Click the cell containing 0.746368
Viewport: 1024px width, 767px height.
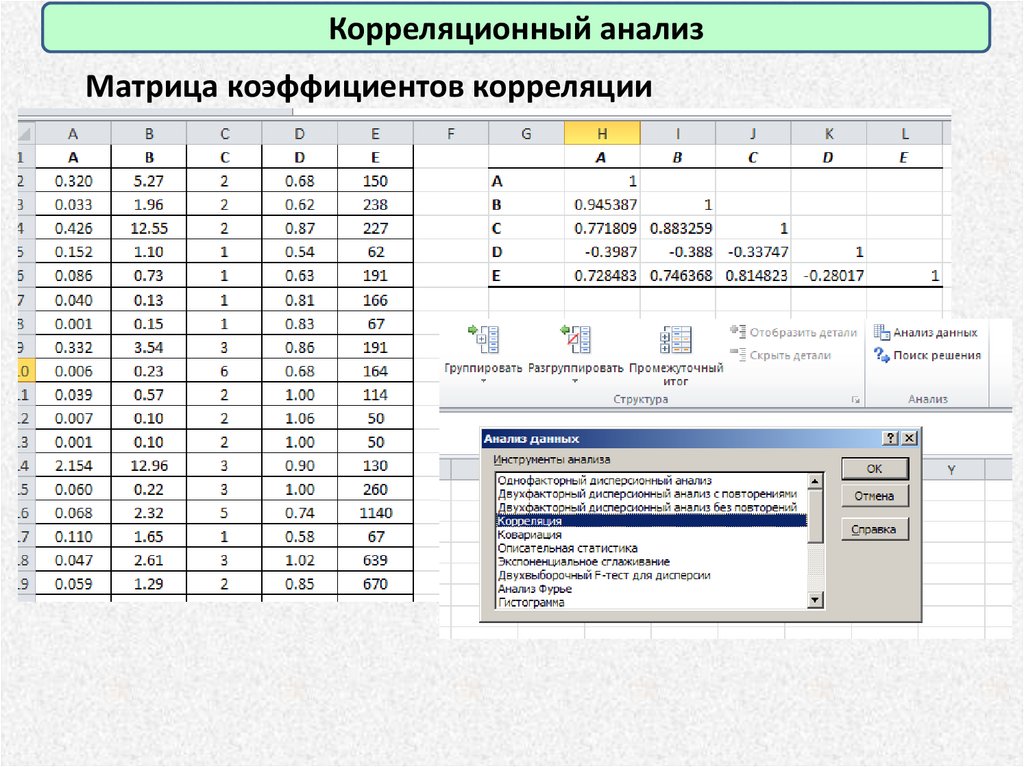tap(678, 276)
